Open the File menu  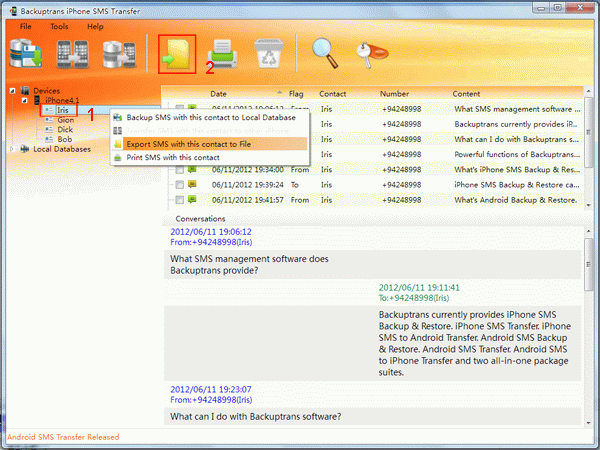(26, 26)
